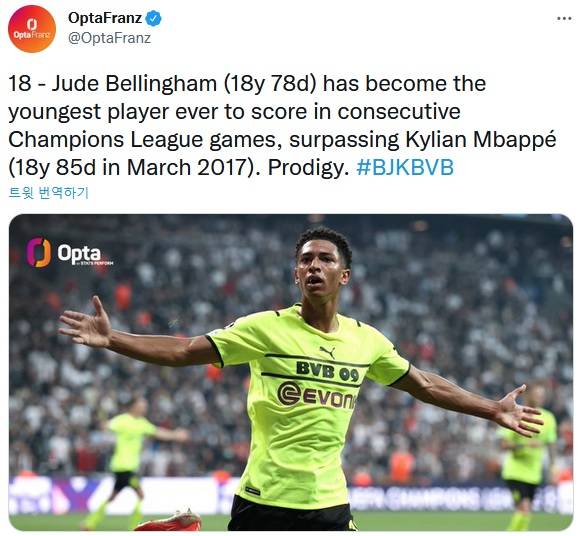This screenshot has height=536, width=578.
Task: Click the BVB 09 text on shirt
Action: (327, 371)
